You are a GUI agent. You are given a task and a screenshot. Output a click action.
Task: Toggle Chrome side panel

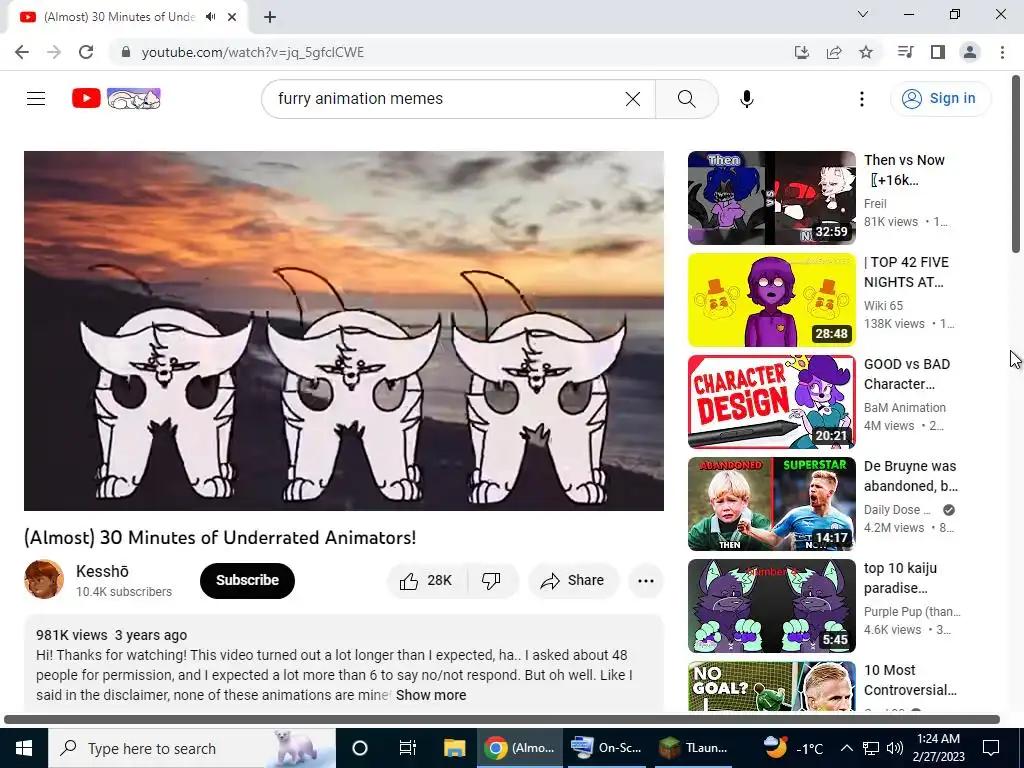click(938, 52)
